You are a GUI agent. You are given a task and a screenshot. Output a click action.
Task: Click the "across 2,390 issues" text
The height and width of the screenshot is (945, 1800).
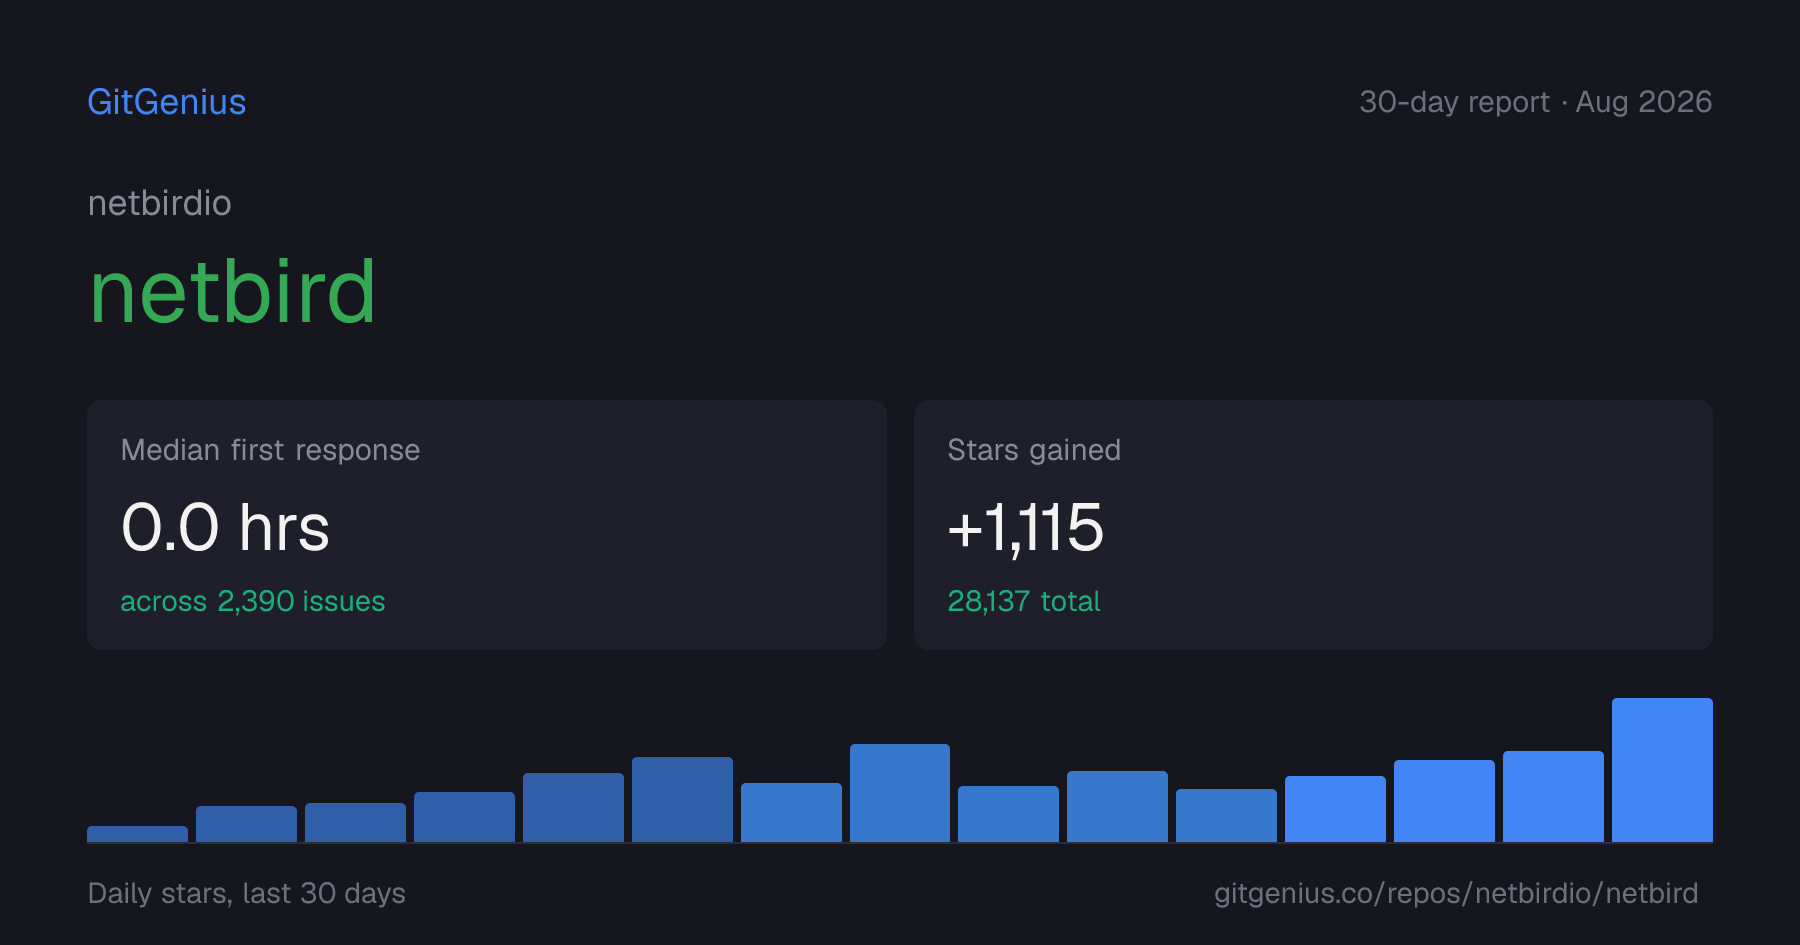pos(253,601)
